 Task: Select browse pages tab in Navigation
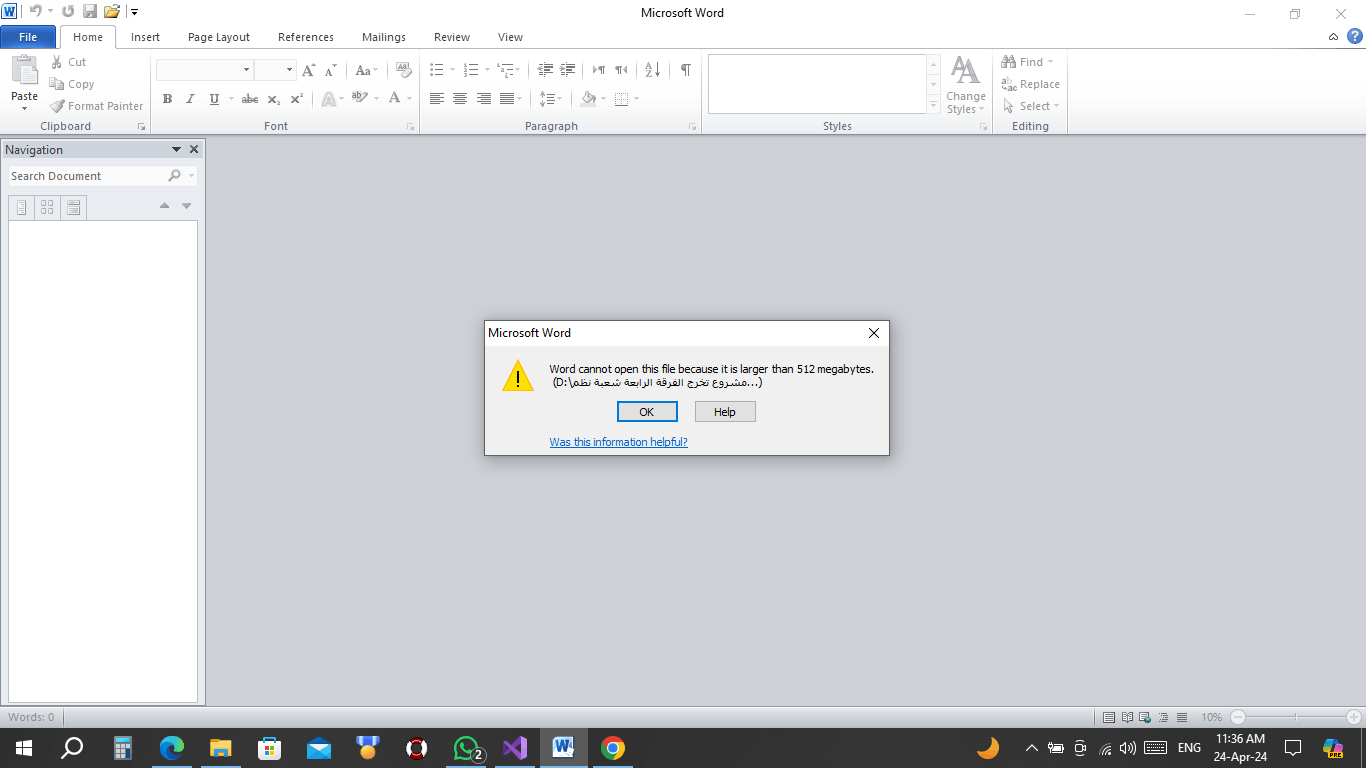47,207
